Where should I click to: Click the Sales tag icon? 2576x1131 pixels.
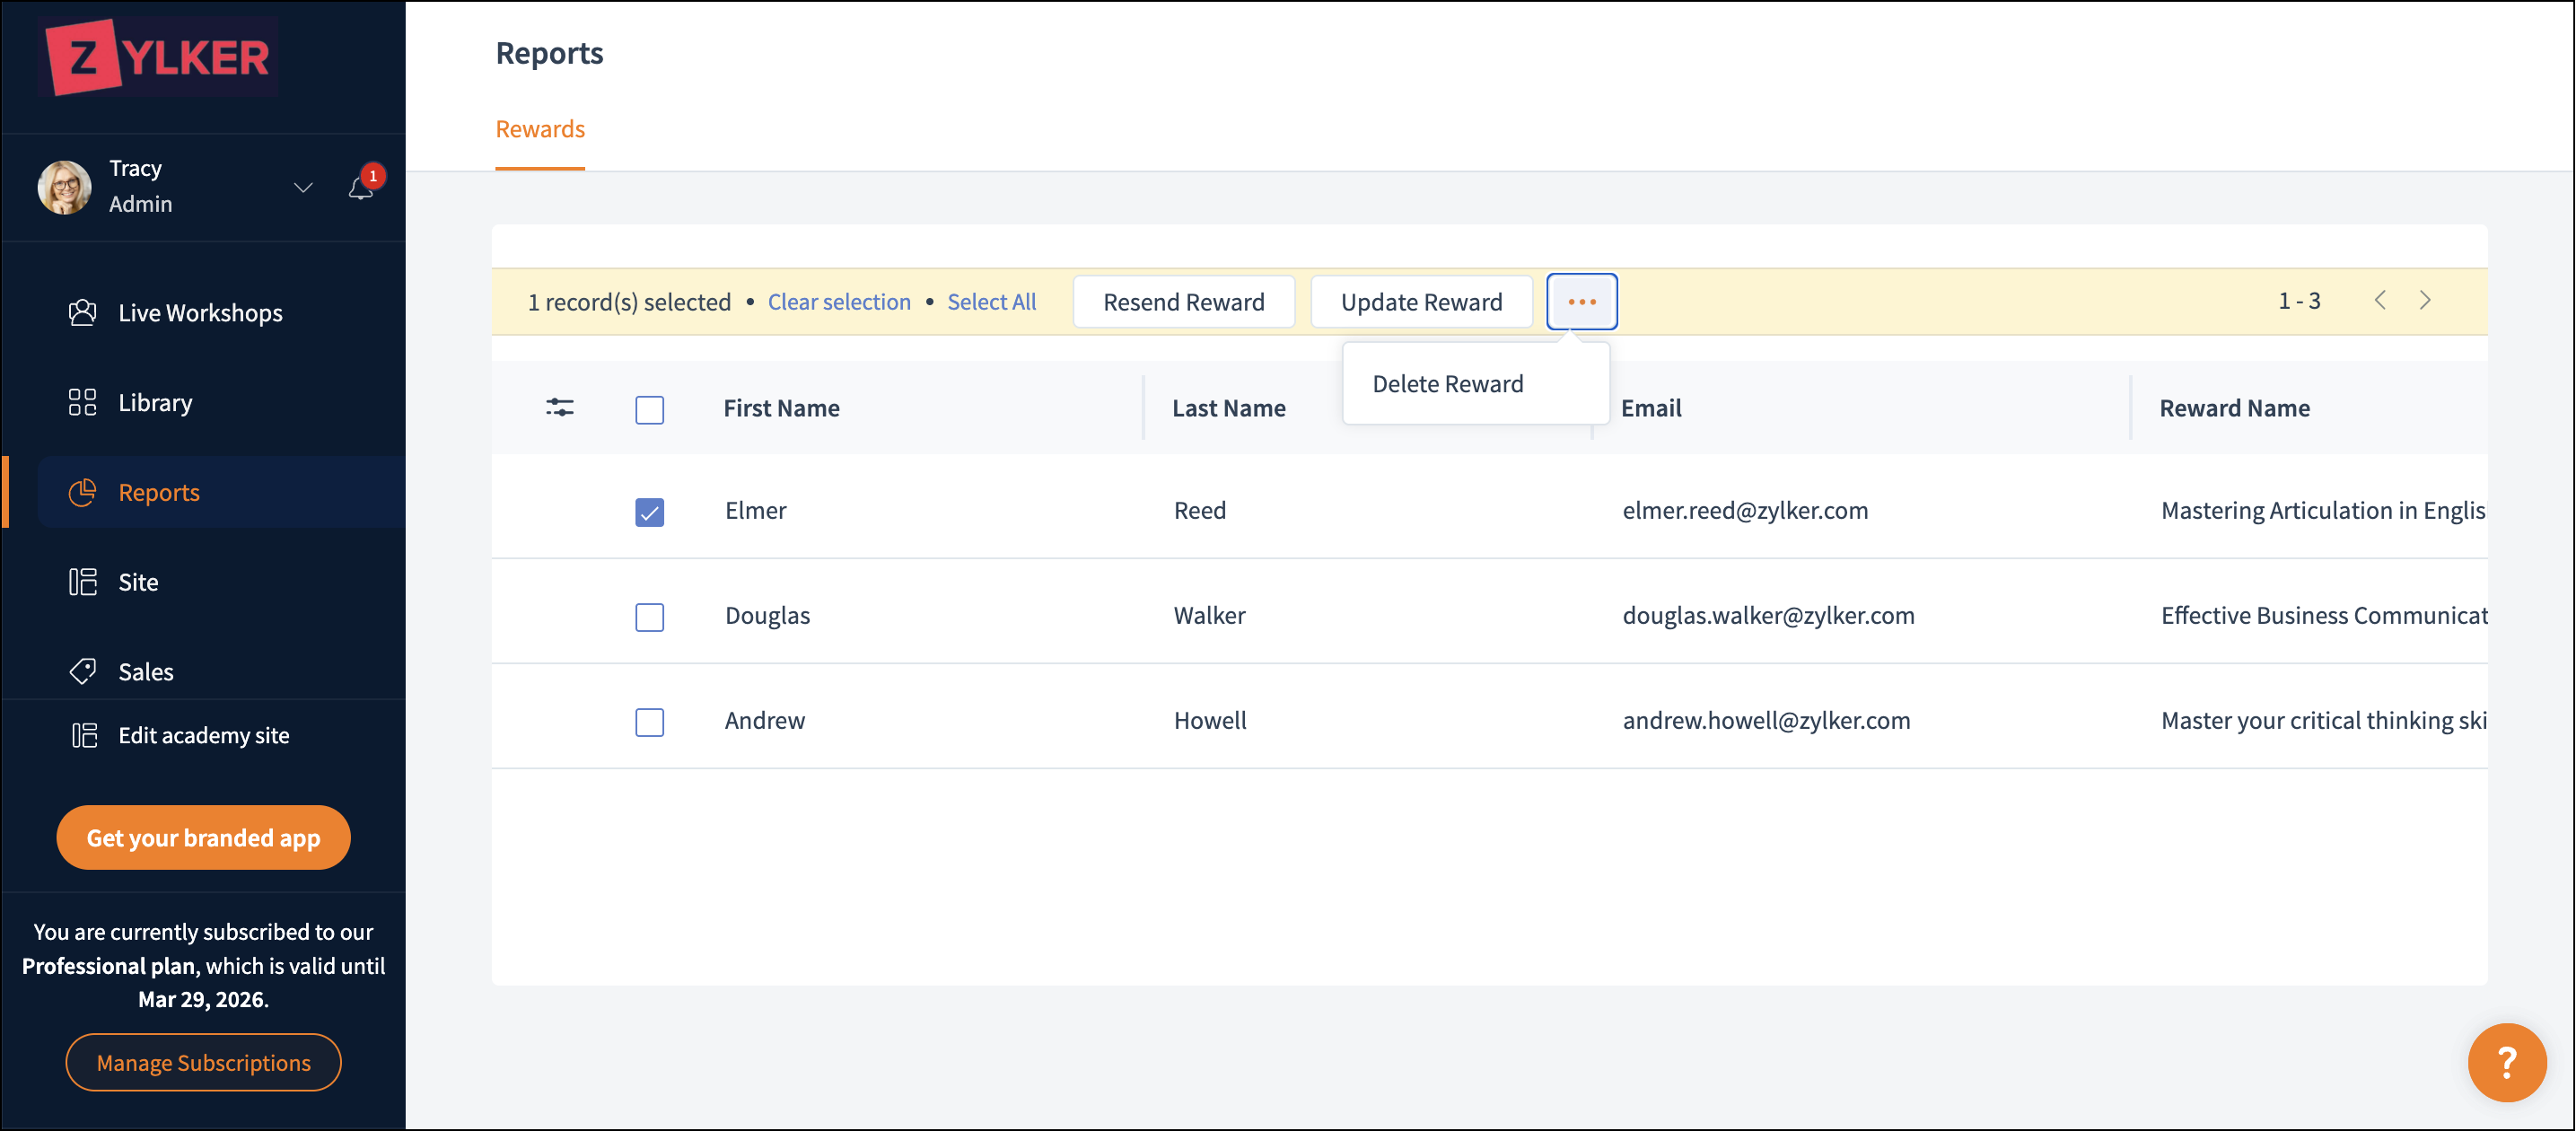click(x=82, y=671)
